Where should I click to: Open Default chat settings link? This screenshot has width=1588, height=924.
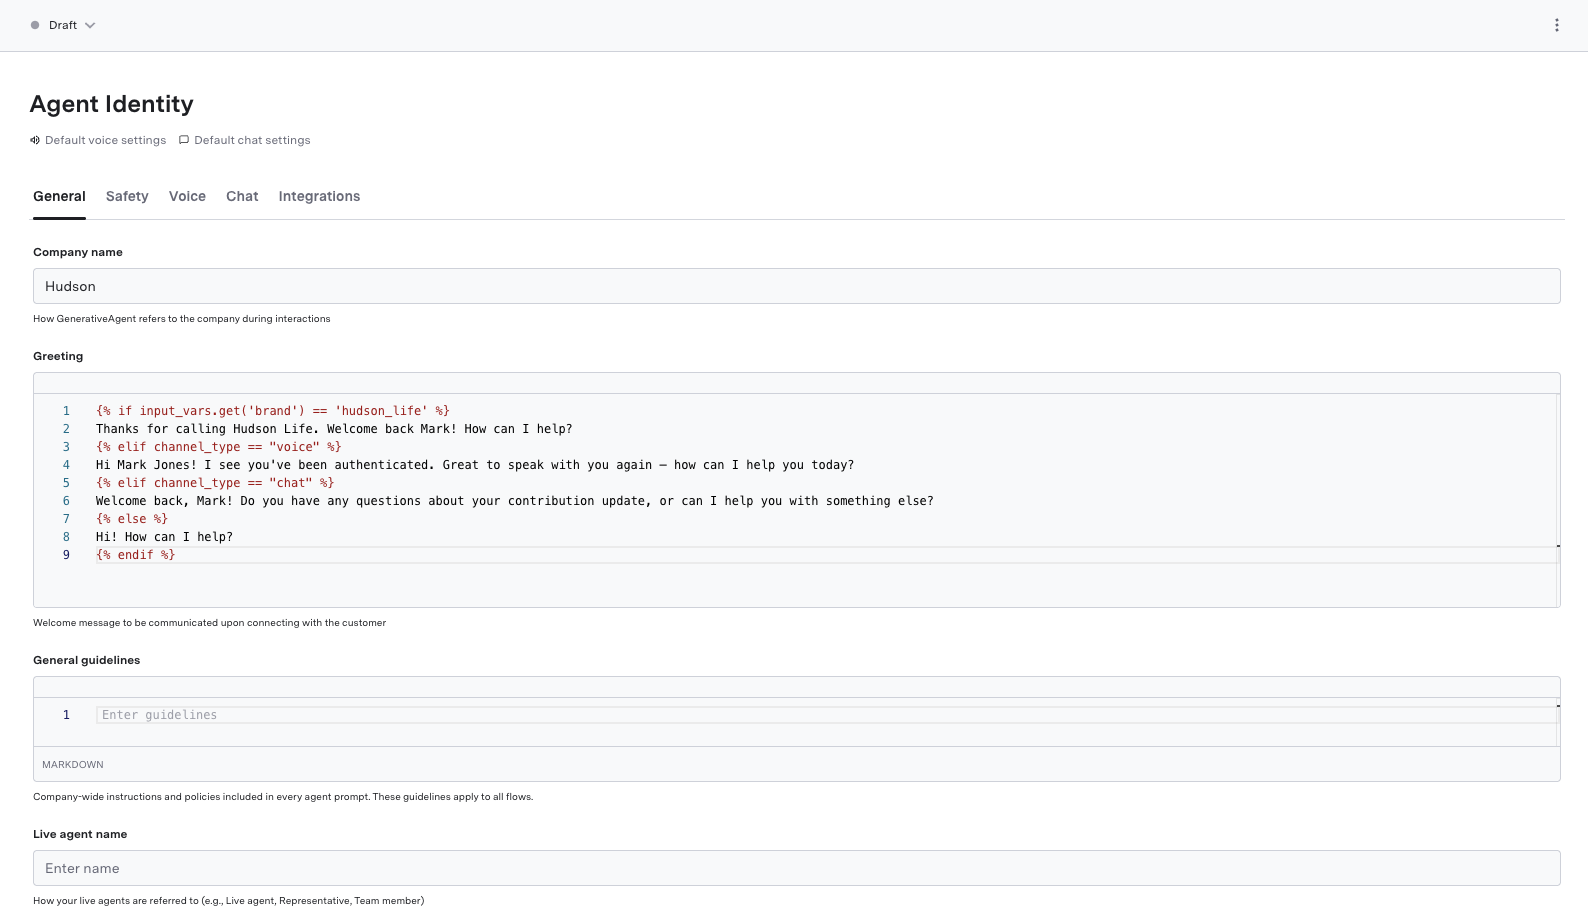click(x=252, y=140)
